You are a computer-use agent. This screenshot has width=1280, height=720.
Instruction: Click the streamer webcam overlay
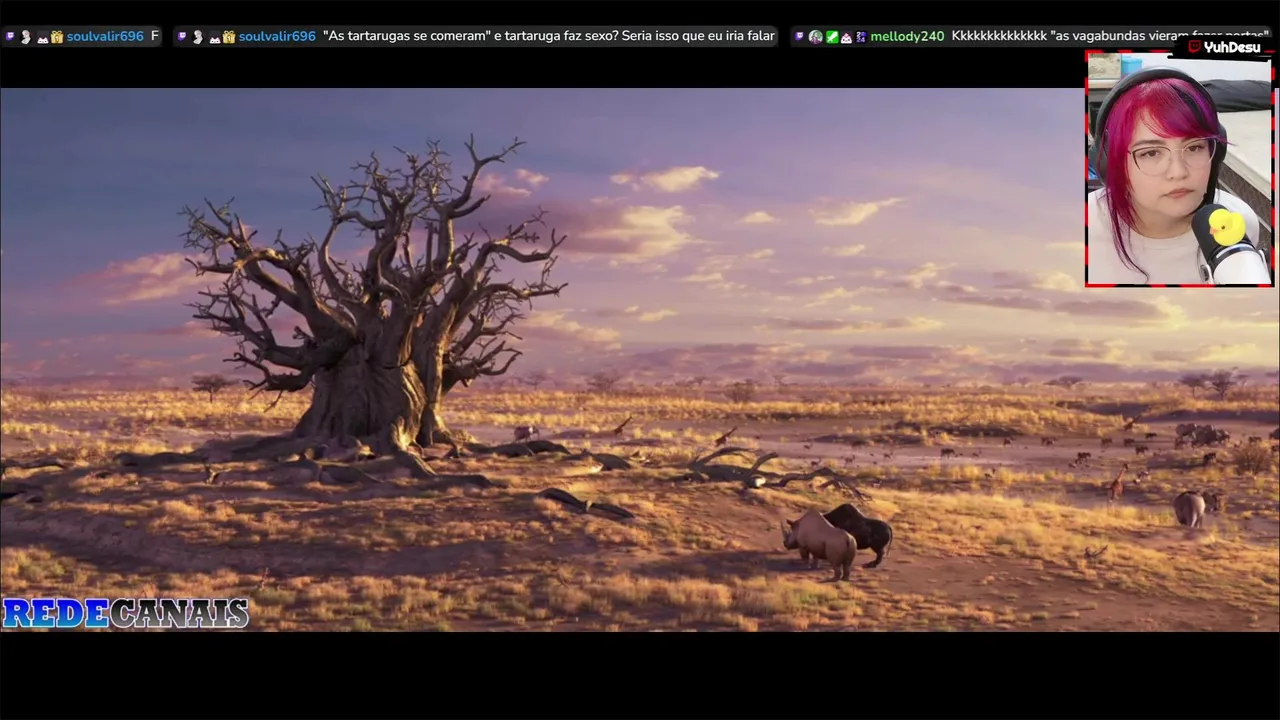point(1179,169)
